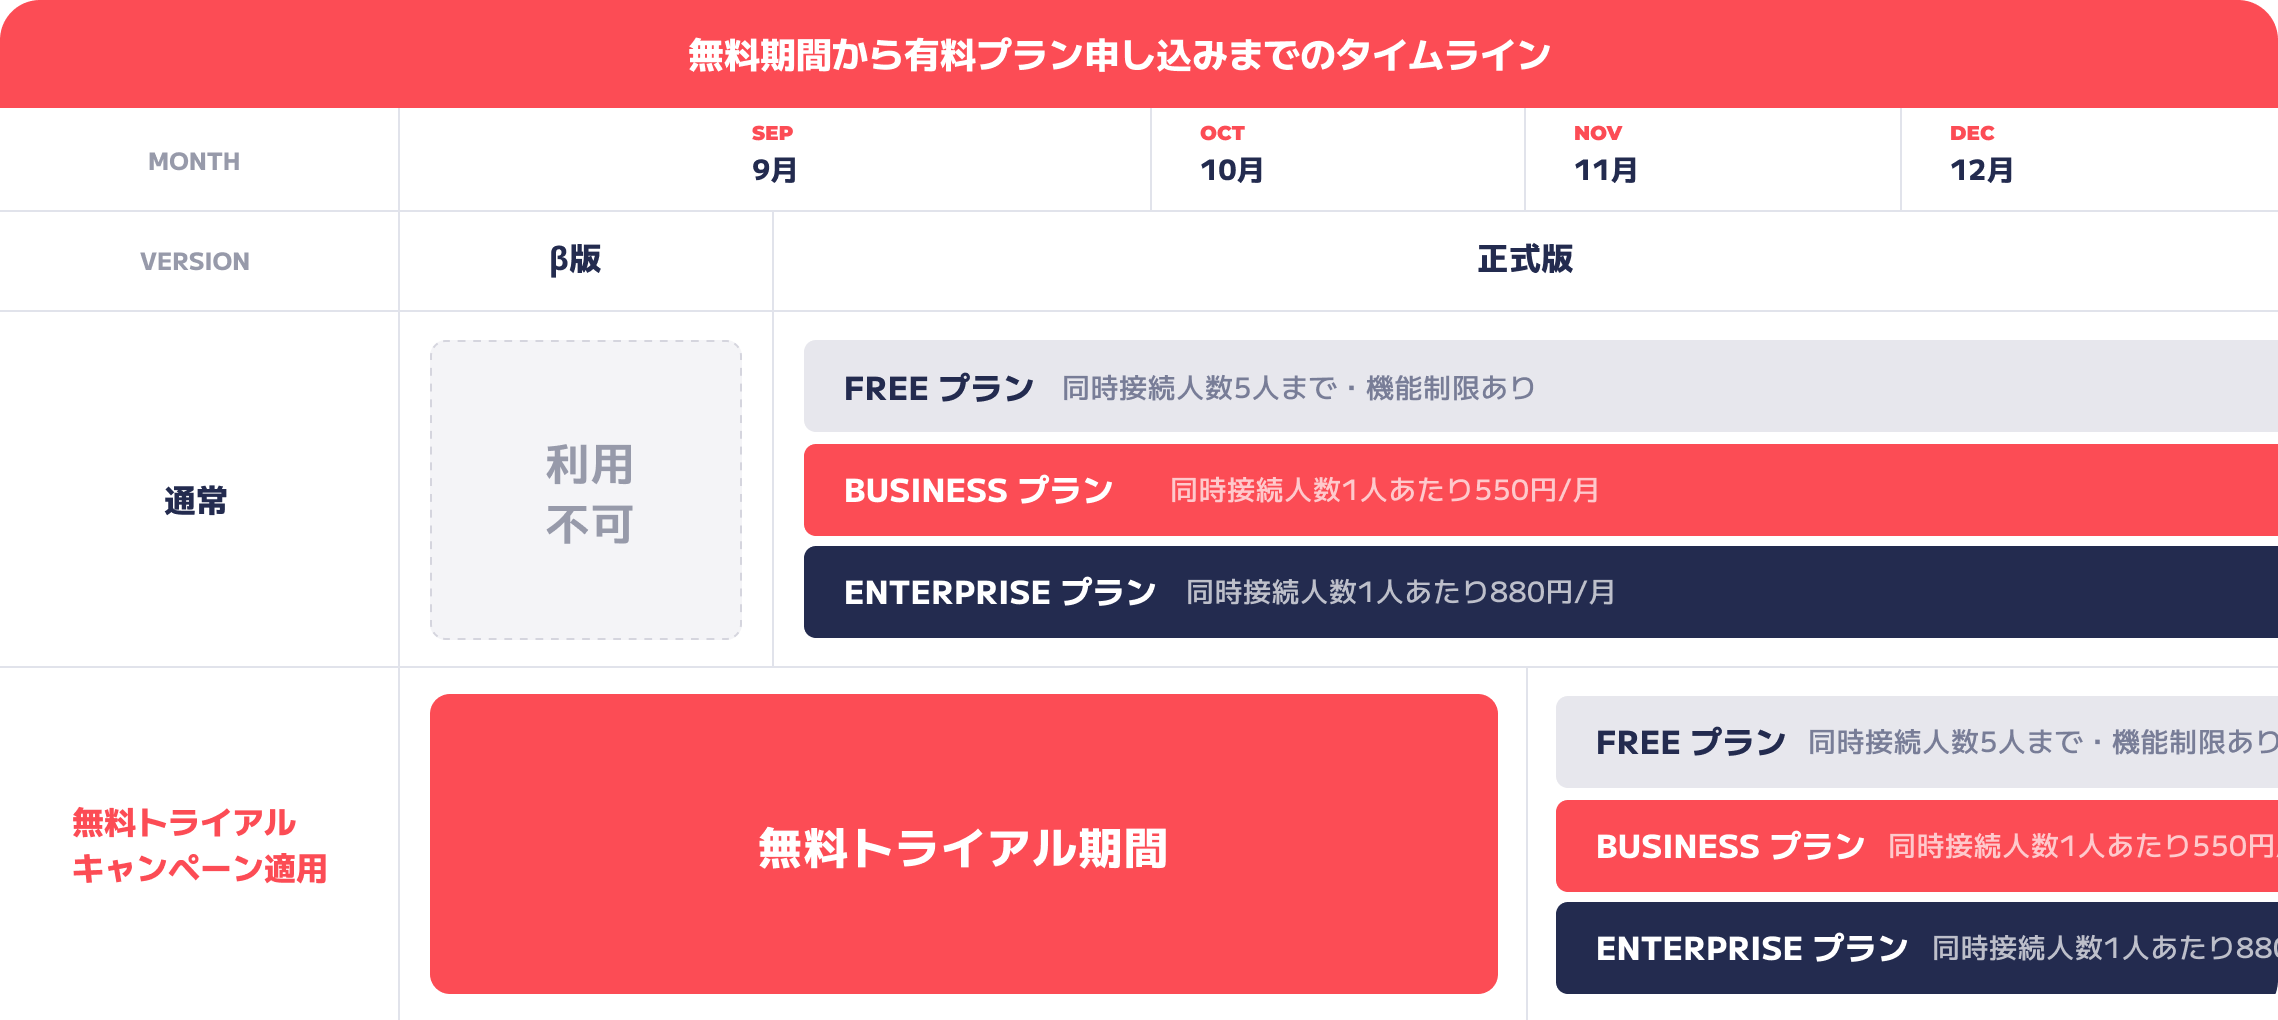Screen dimensions: 2278x1020
Task: Click the 通常 row label
Action: (x=196, y=500)
